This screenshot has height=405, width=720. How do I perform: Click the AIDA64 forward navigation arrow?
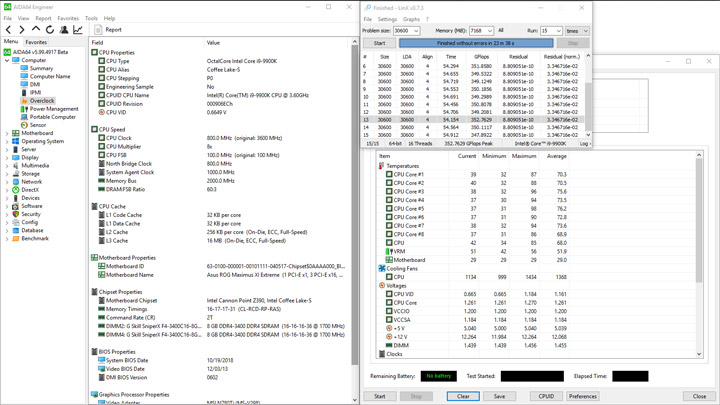22,30
